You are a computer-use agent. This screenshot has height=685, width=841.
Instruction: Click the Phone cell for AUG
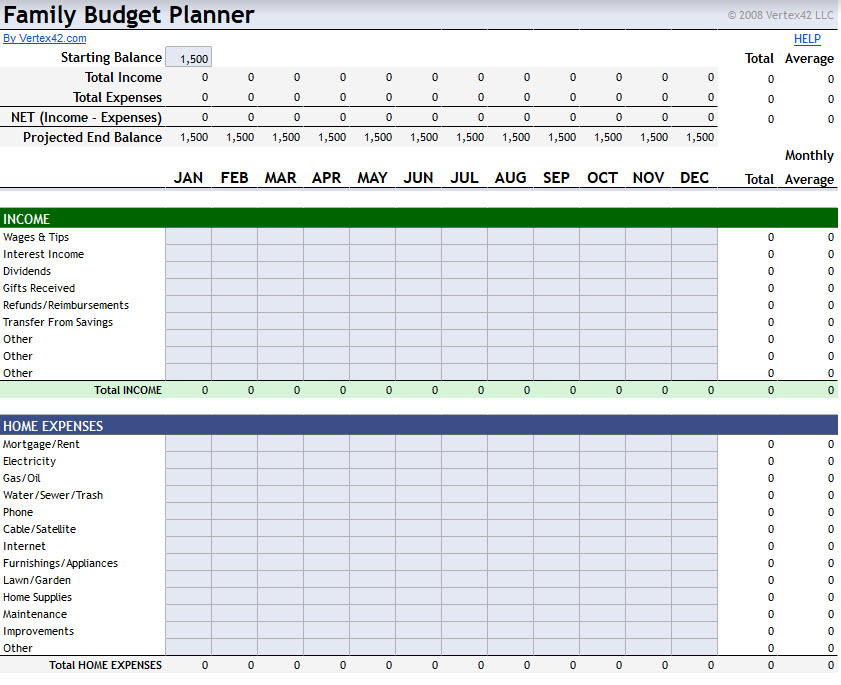point(510,512)
